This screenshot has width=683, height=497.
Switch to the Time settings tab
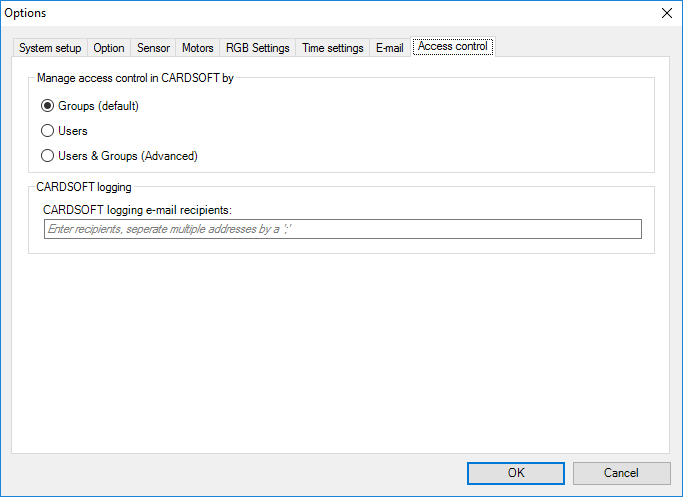[332, 48]
